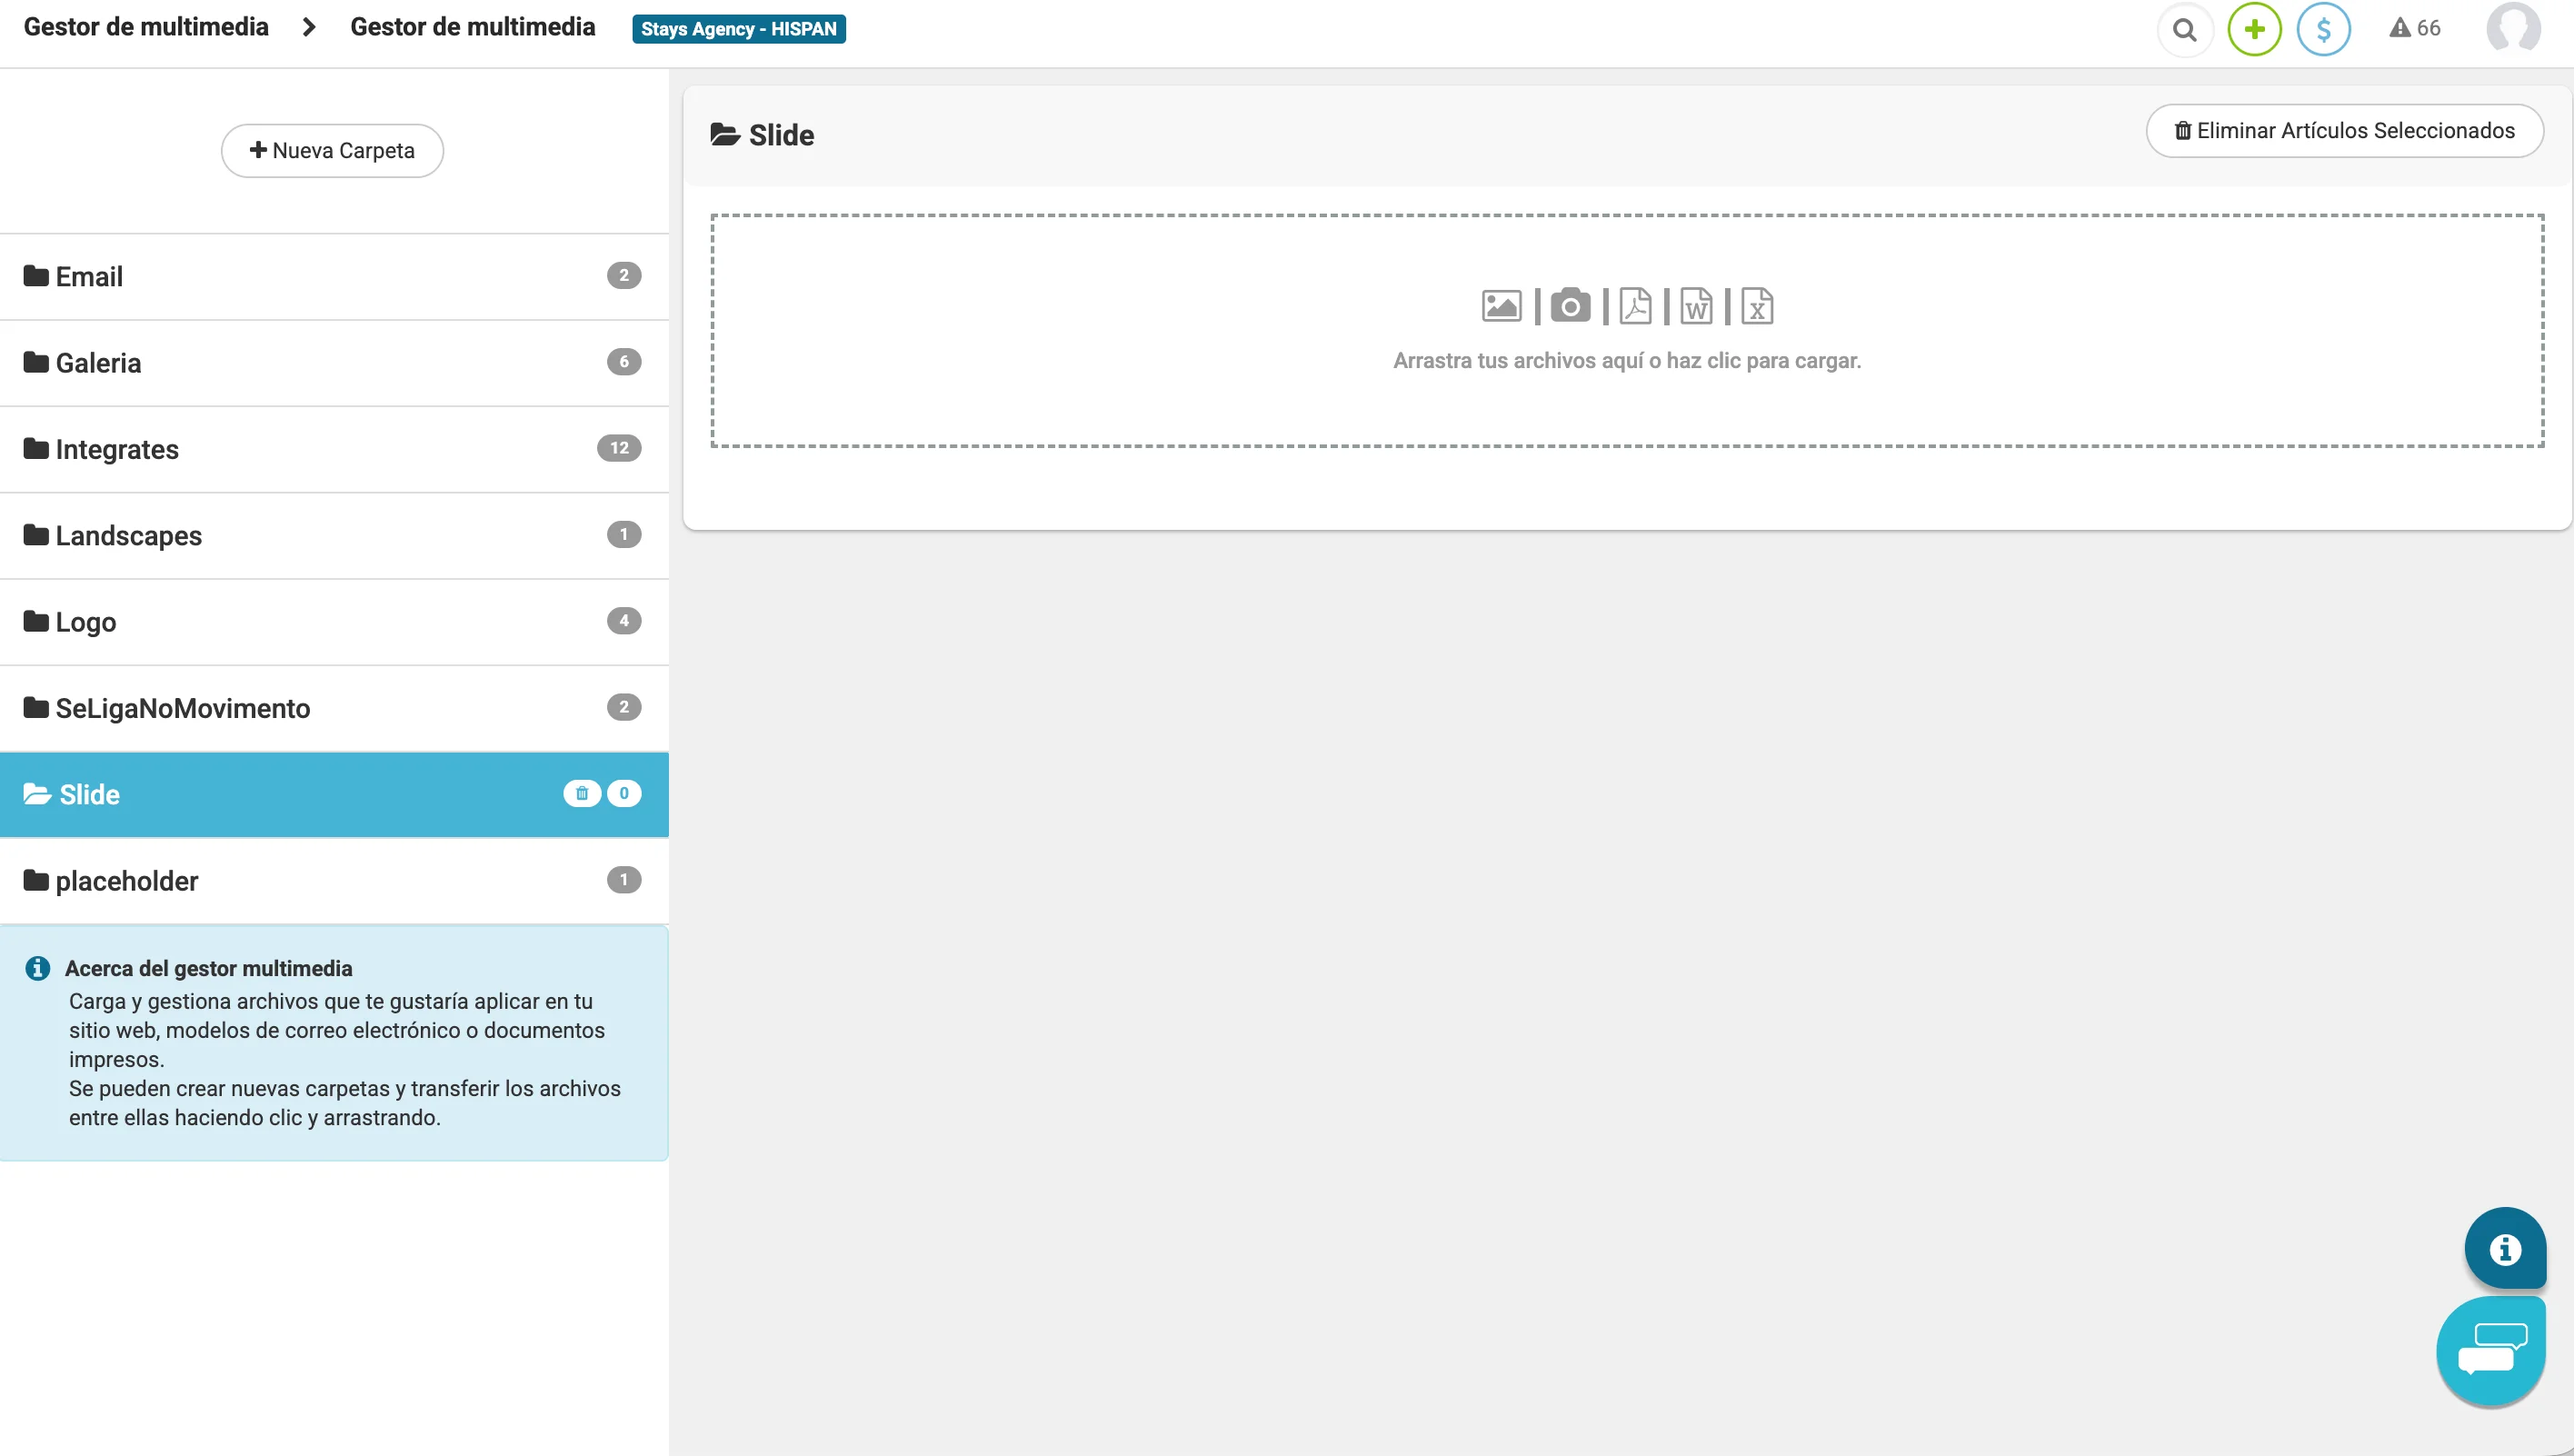Click the Nueva Carpeta button
This screenshot has height=1456, width=2574.
332,151
